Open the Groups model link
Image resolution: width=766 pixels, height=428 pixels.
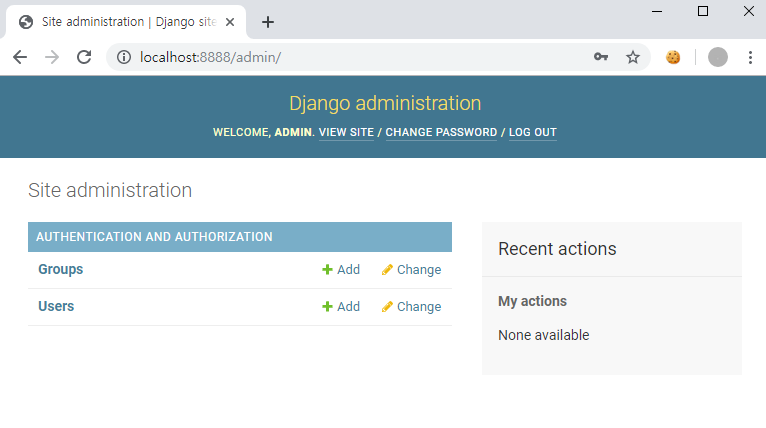tap(61, 269)
